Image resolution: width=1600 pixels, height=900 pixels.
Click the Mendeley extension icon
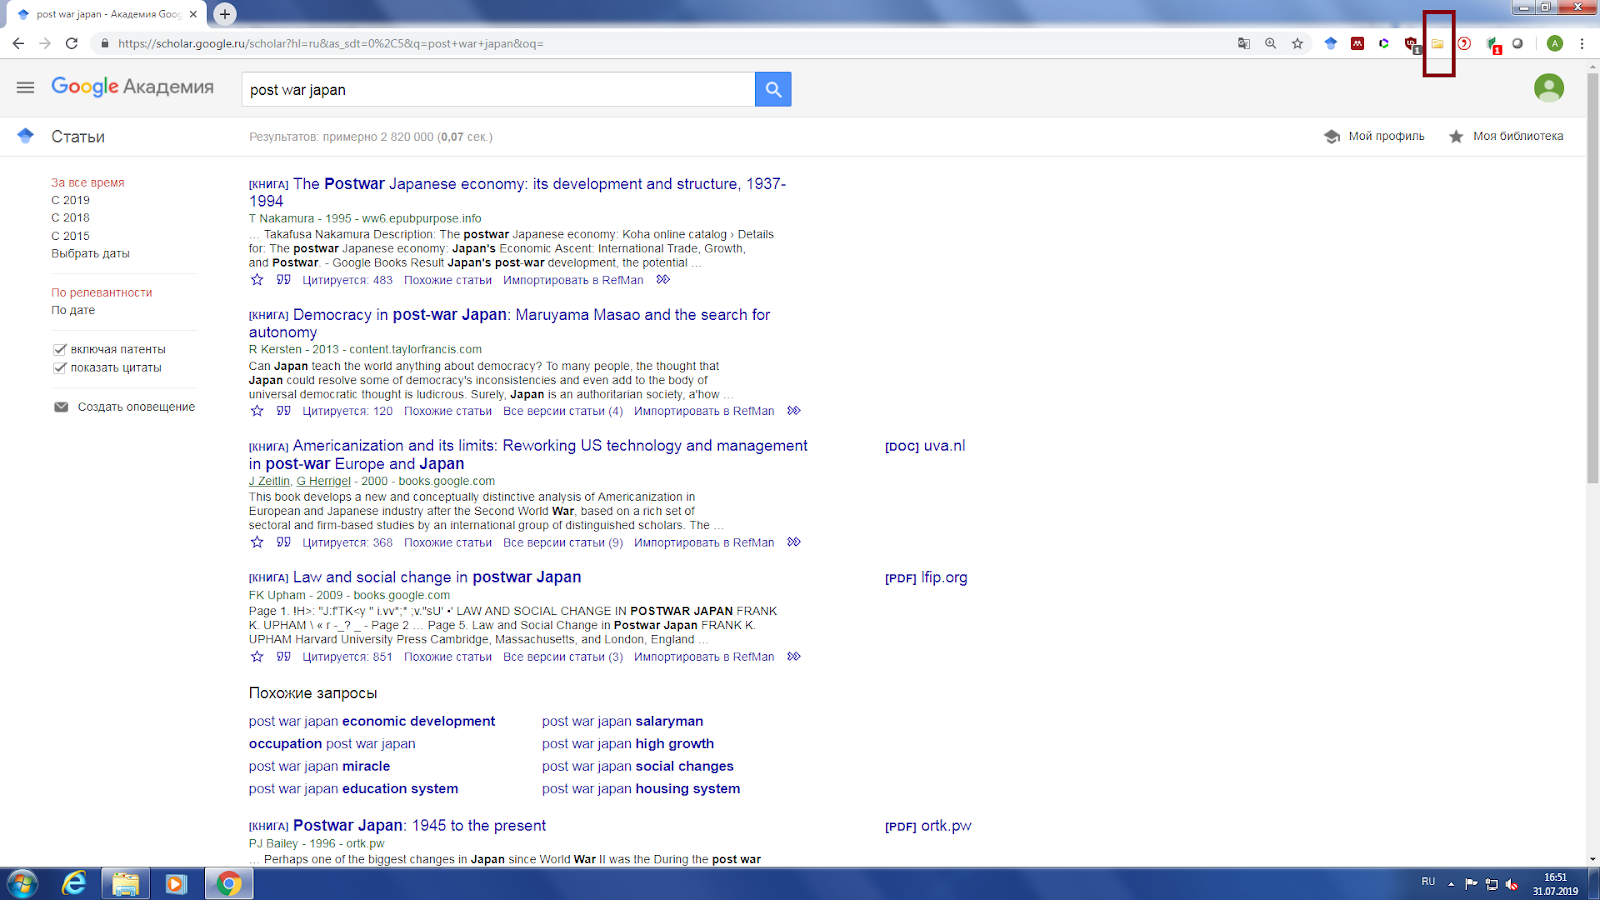(1357, 43)
